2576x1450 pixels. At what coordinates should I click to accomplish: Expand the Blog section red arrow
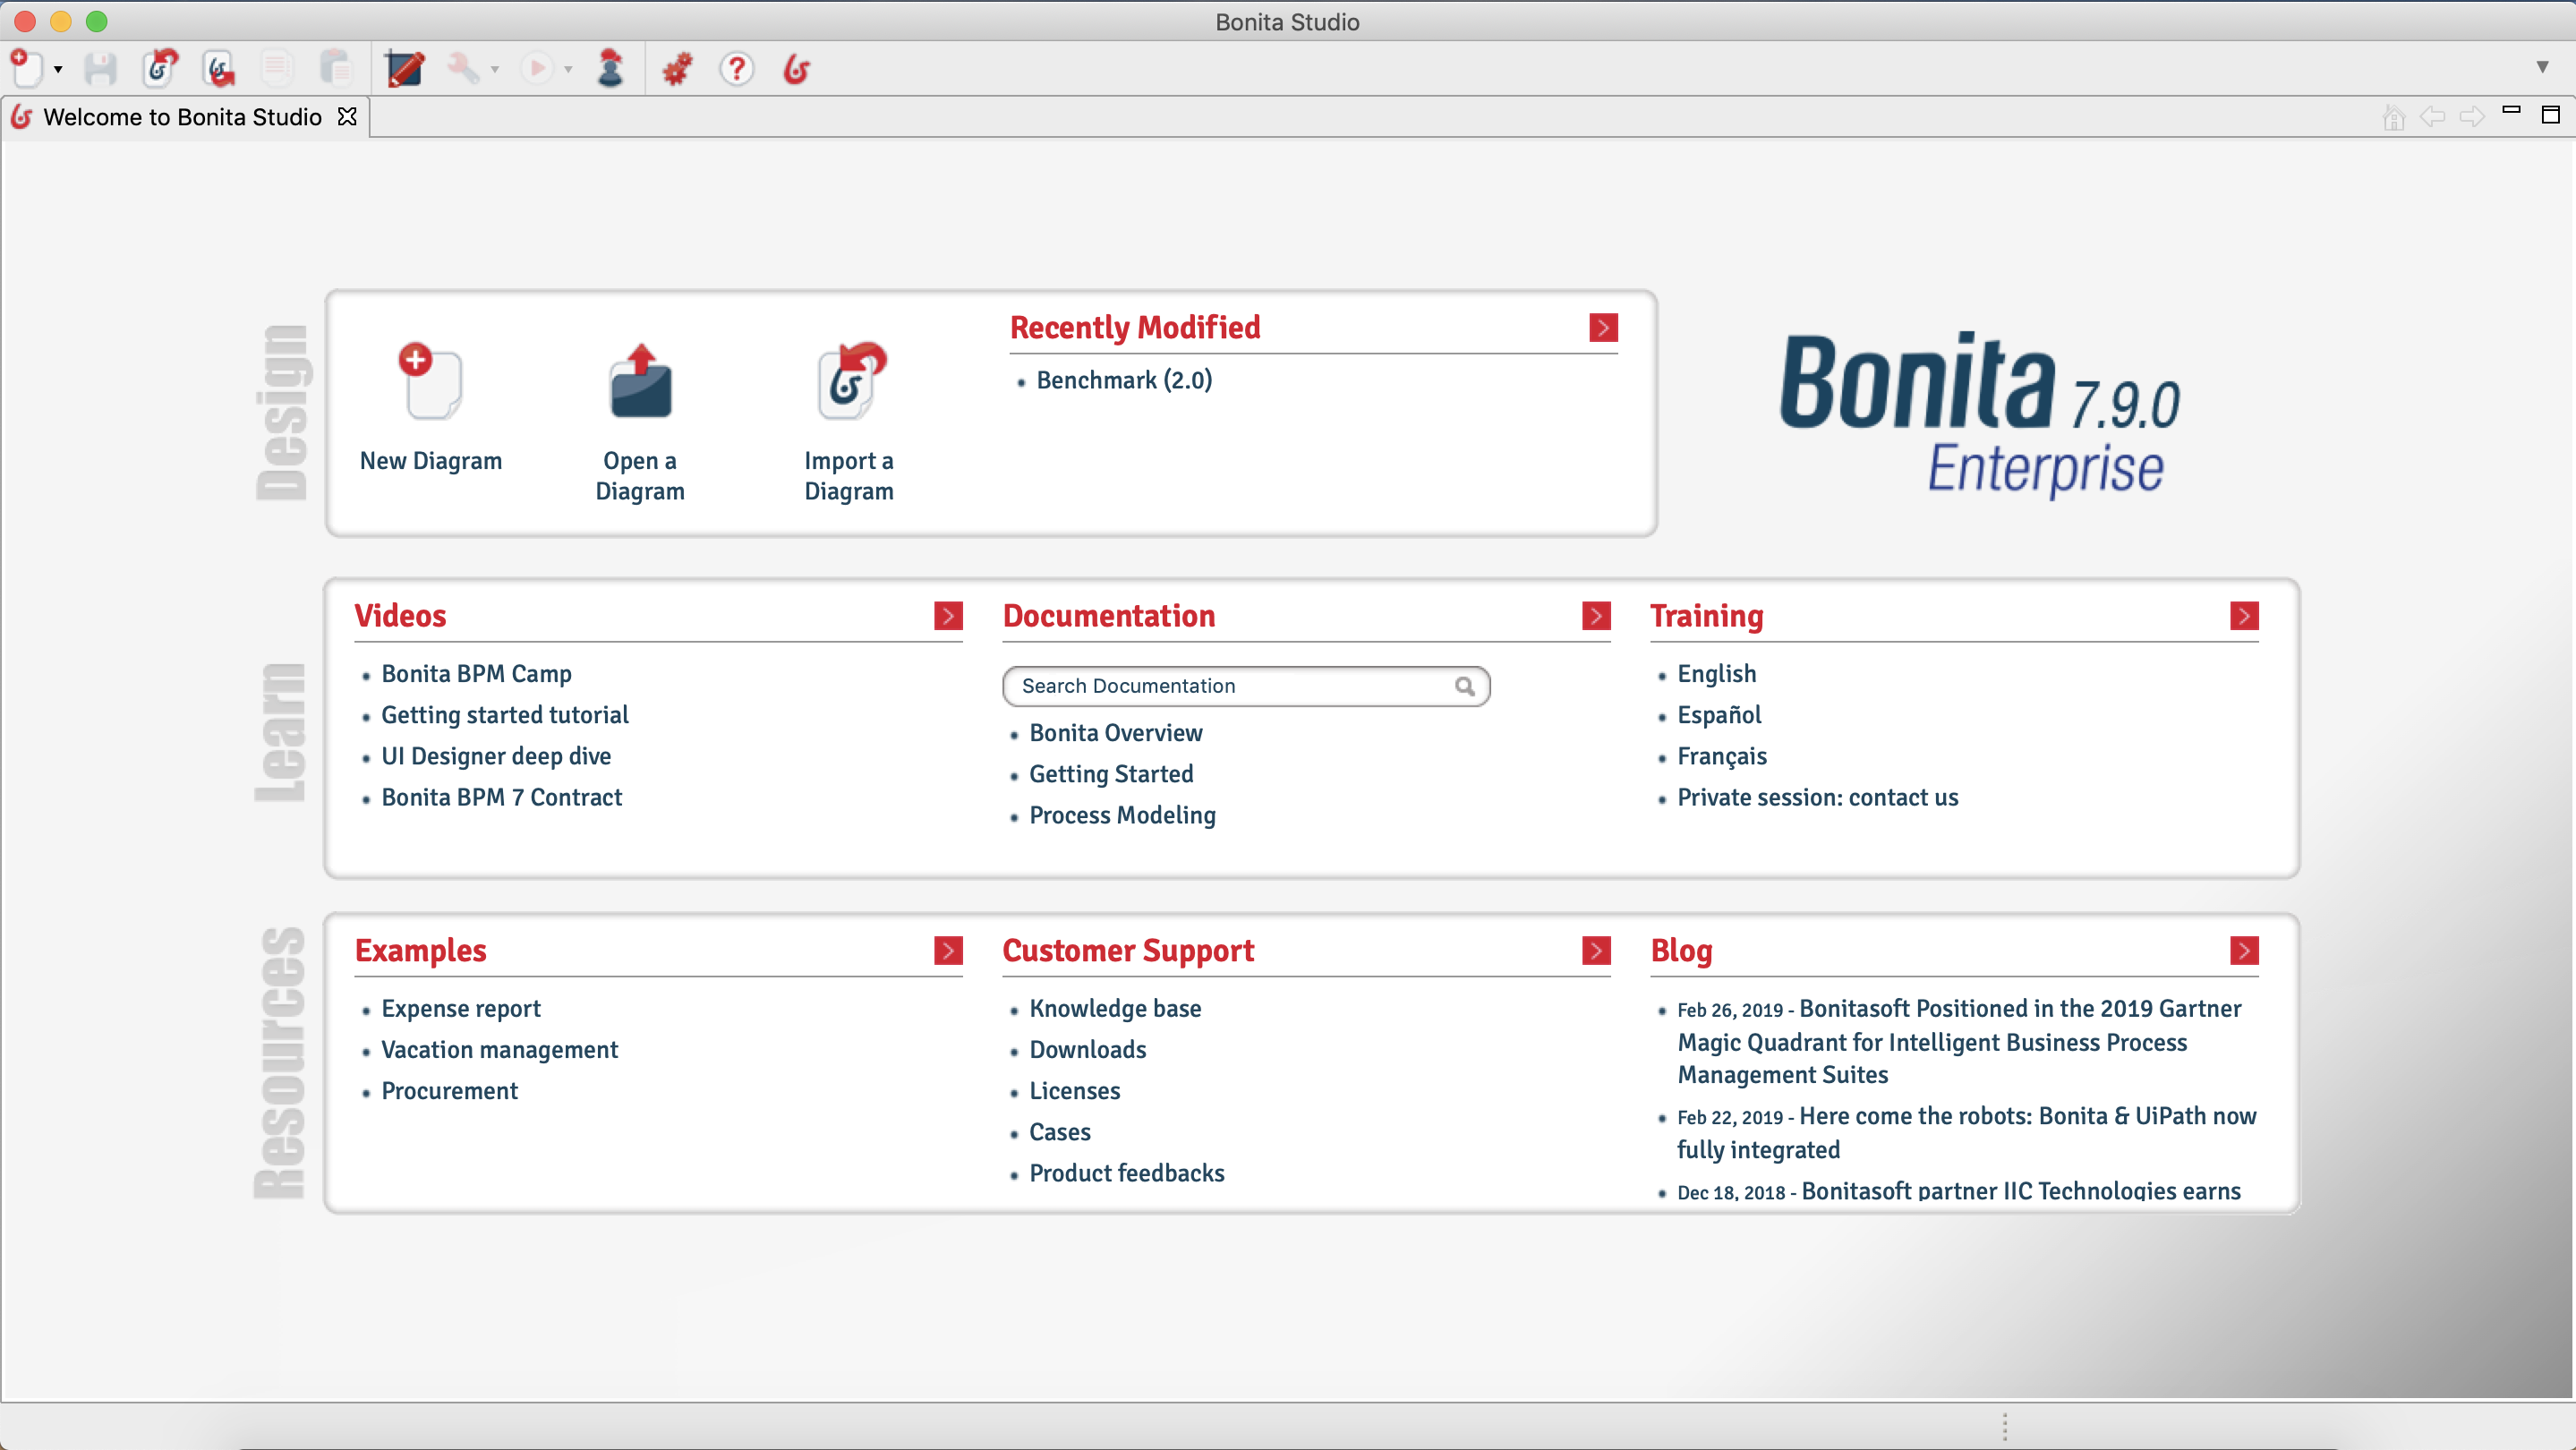coord(2243,950)
